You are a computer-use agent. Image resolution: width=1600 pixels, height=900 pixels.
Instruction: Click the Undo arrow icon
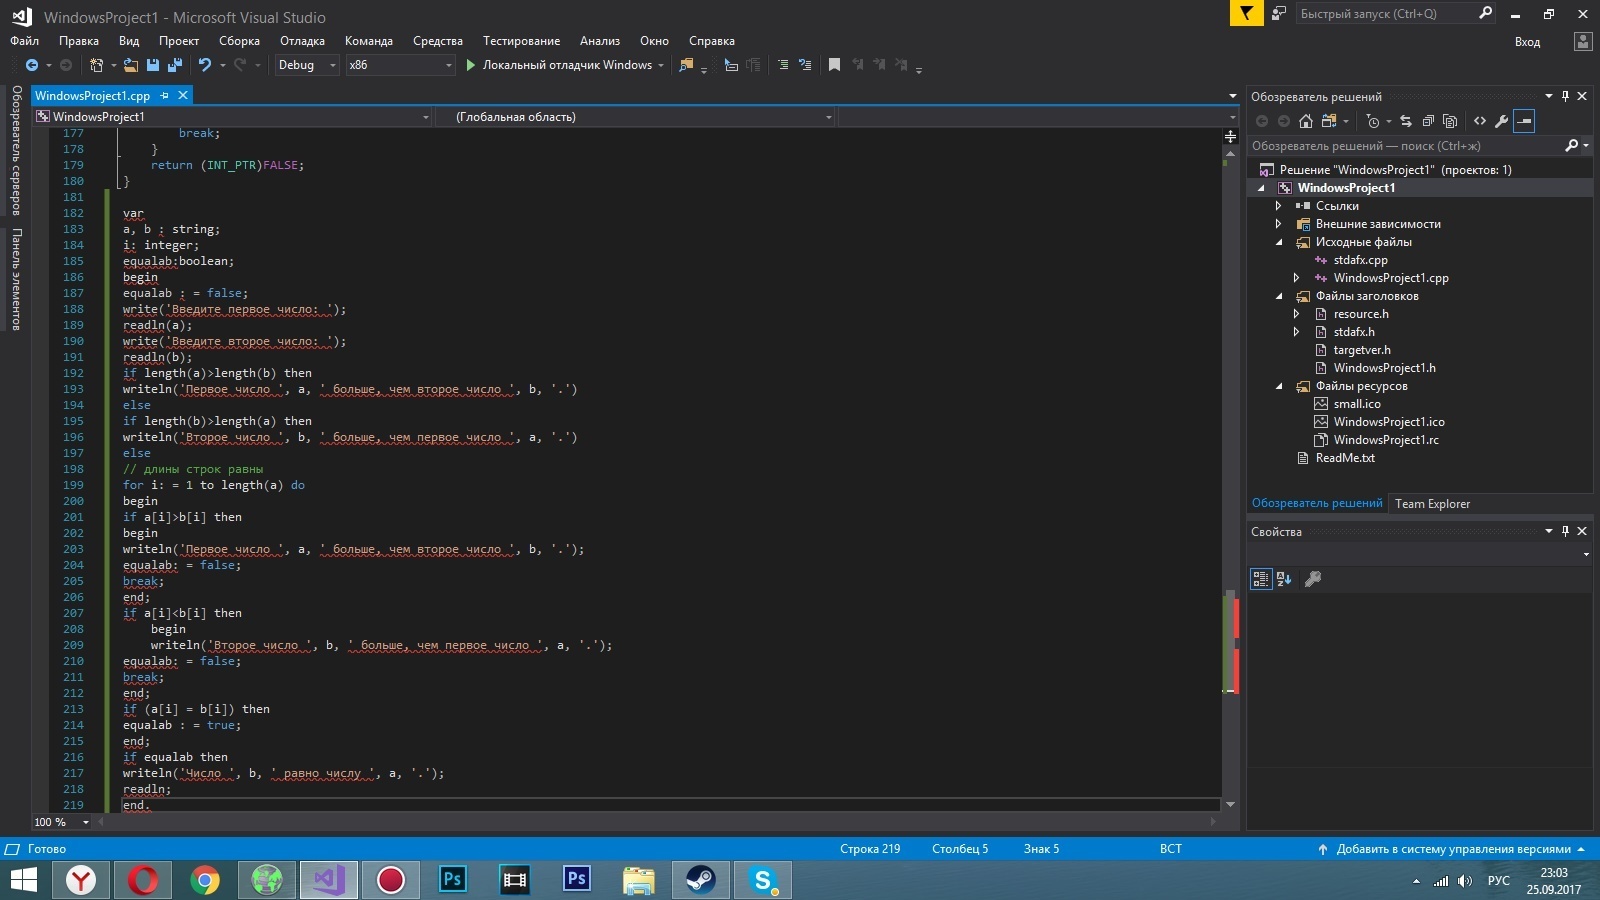click(x=204, y=65)
